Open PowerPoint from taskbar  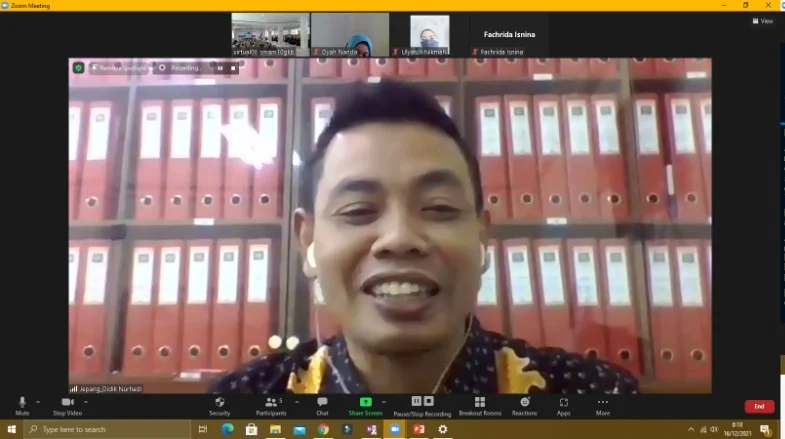419,429
